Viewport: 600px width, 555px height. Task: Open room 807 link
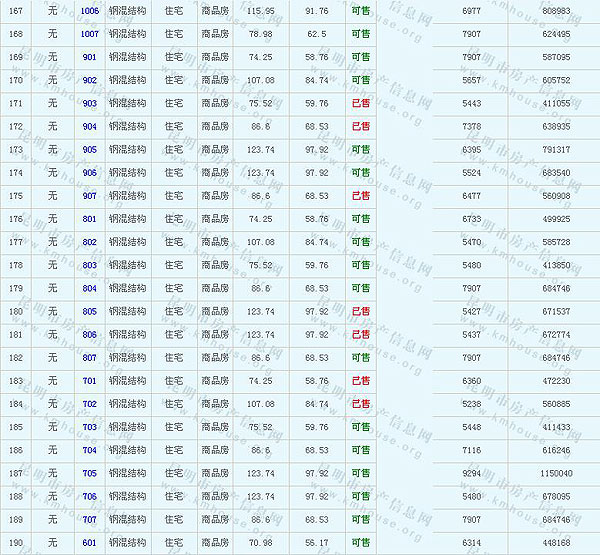pyautogui.click(x=89, y=357)
